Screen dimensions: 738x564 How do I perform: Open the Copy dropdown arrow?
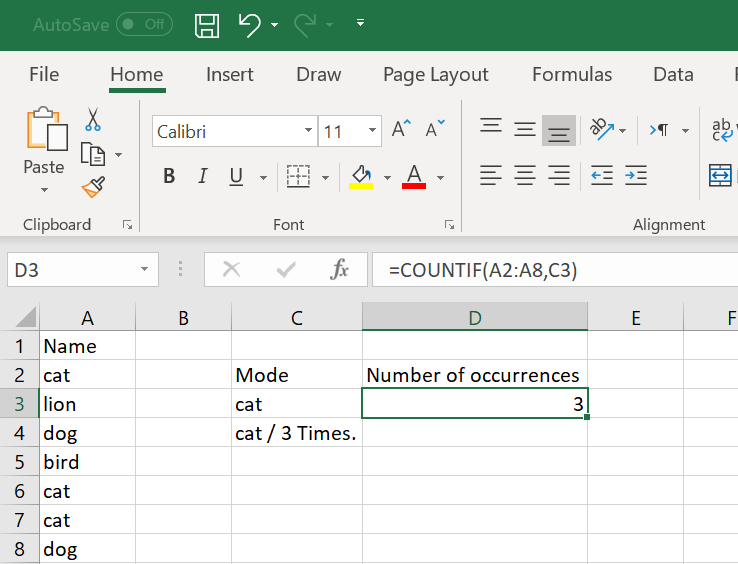[119, 154]
